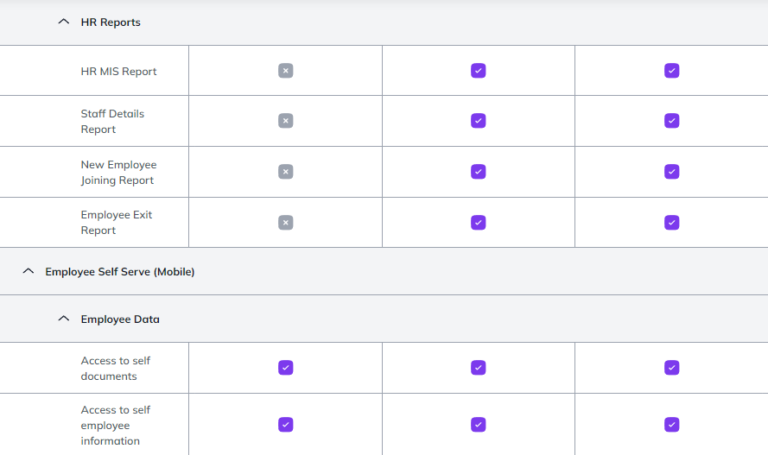This screenshot has width=768, height=455.
Task: Select the Employee Data heading text
Action: [x=120, y=319]
